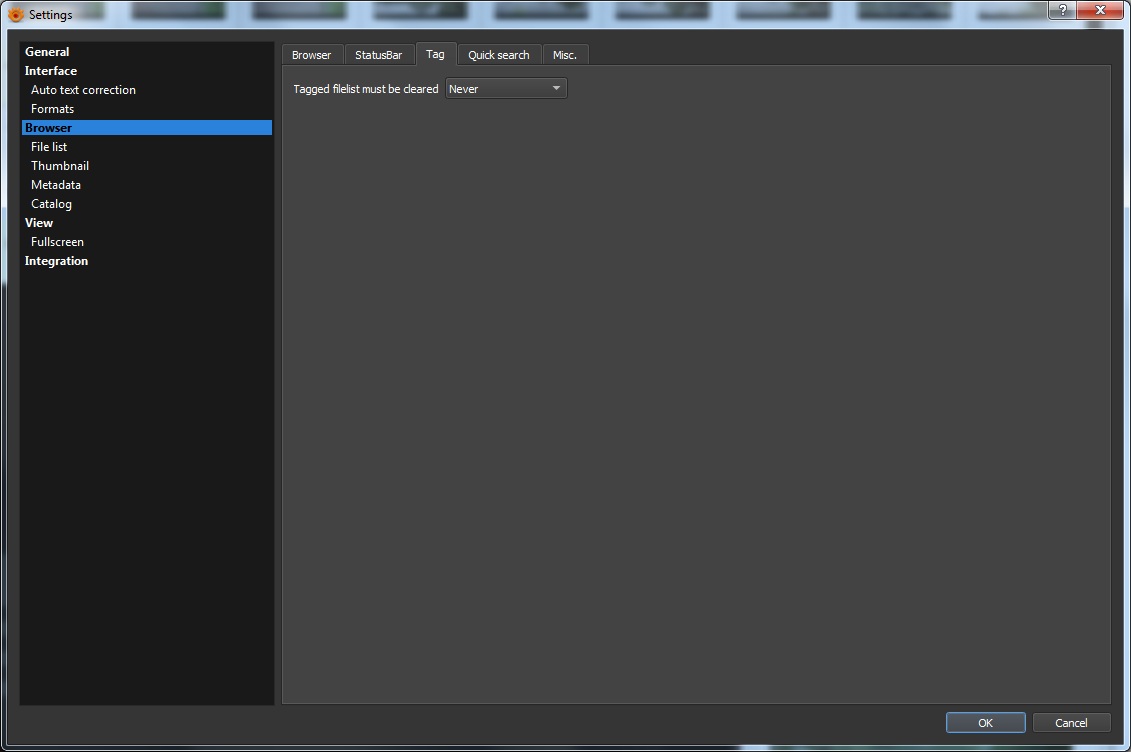Confirm settings with OK button
This screenshot has height=752, width=1131.
(x=985, y=722)
